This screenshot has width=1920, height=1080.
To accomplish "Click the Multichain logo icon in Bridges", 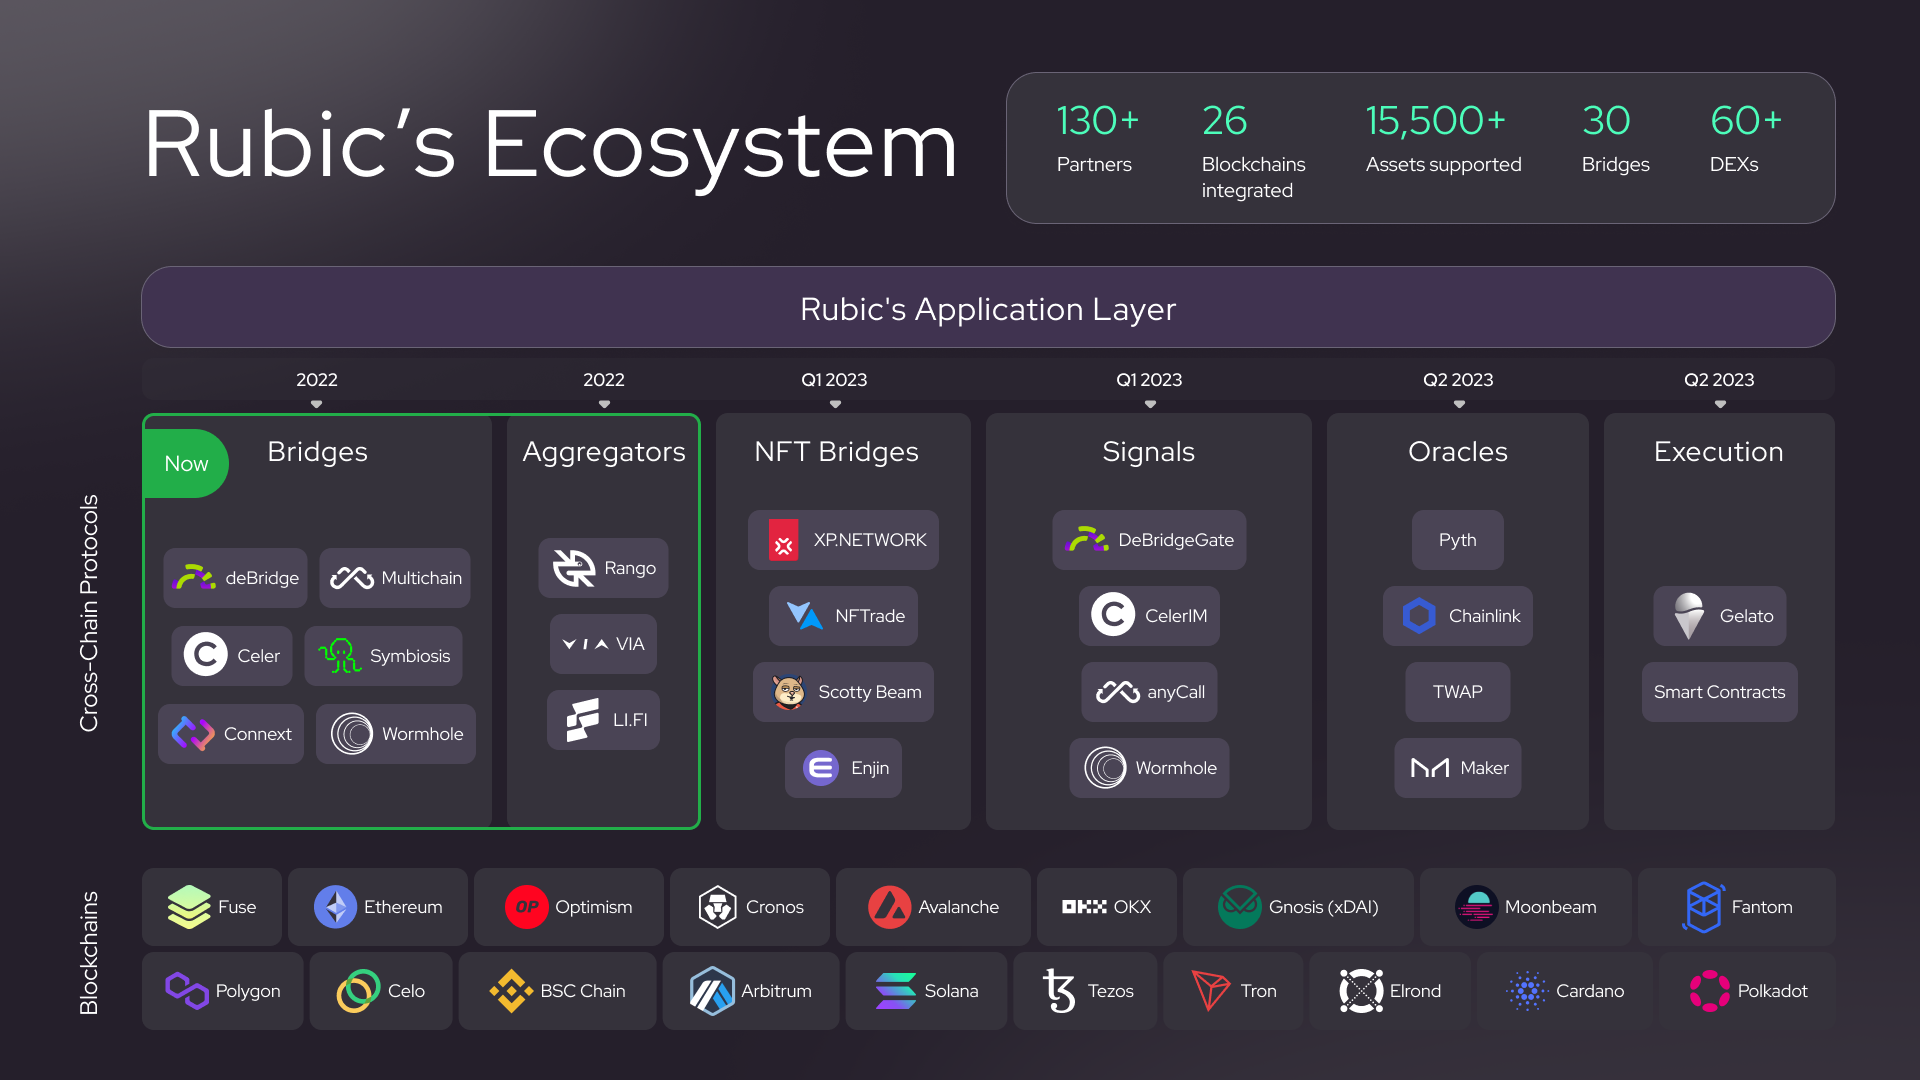I will pyautogui.click(x=352, y=578).
